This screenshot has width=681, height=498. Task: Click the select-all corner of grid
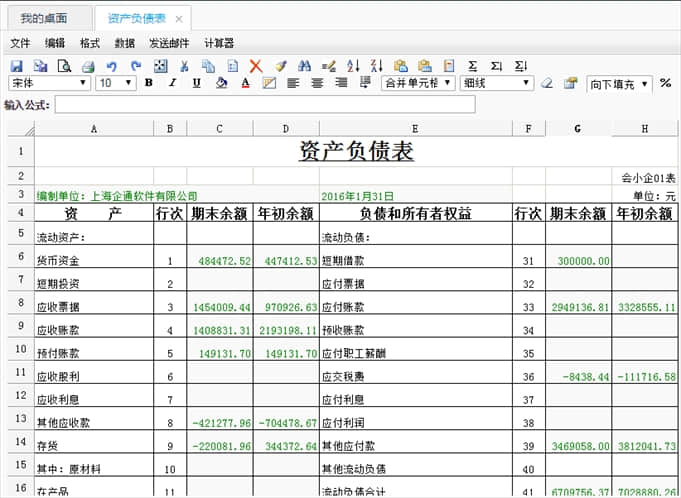pyautogui.click(x=21, y=129)
